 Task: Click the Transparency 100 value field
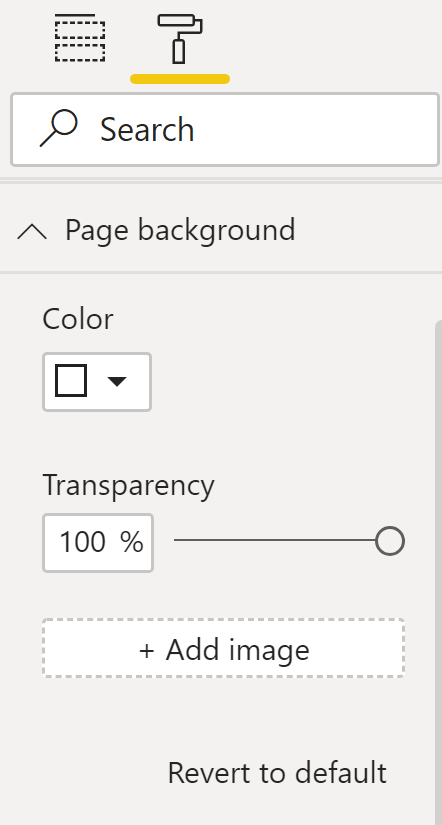pos(98,542)
